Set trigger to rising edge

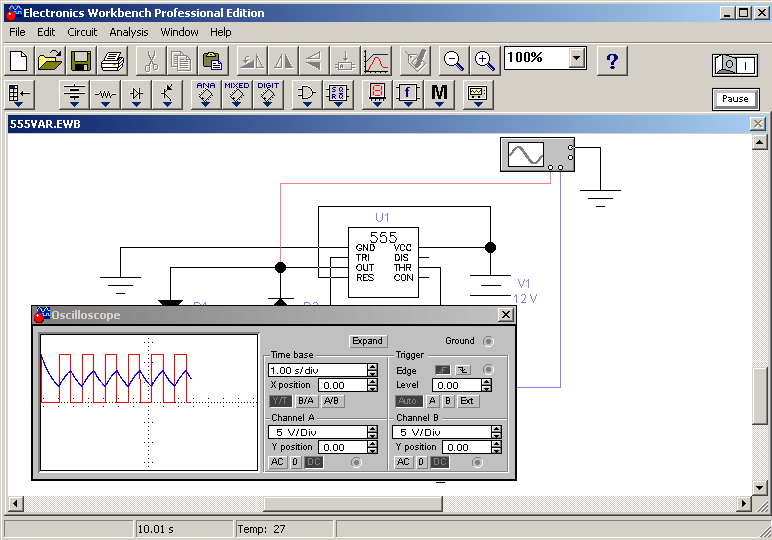[443, 370]
